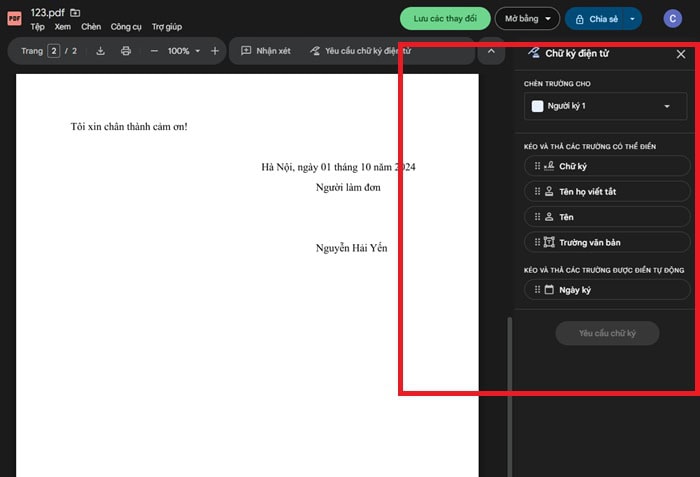700x477 pixels.
Task: Click the page number input field
Action: tap(54, 51)
